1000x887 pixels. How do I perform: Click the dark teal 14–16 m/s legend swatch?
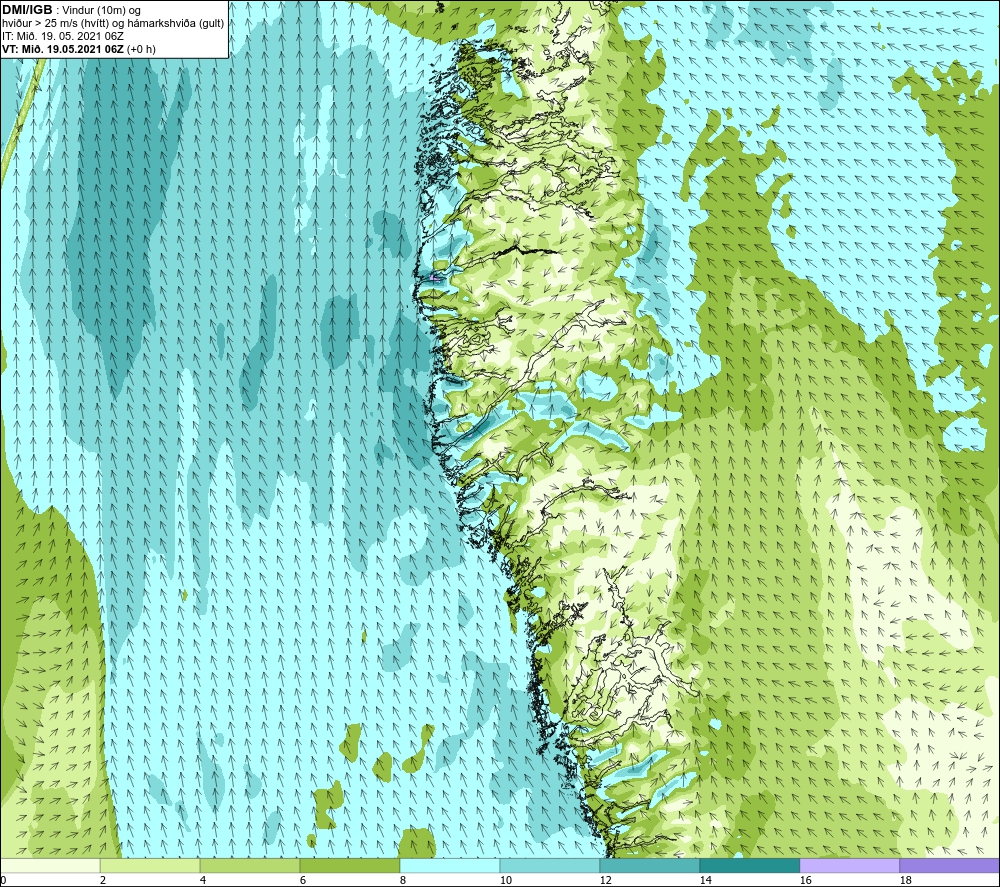[x=749, y=865]
